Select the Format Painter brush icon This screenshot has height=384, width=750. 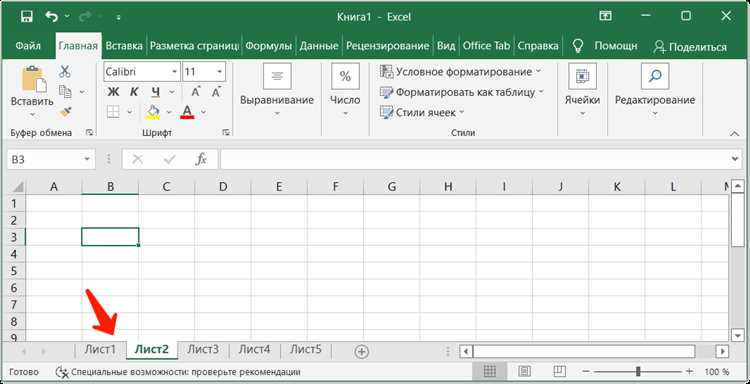tap(65, 111)
